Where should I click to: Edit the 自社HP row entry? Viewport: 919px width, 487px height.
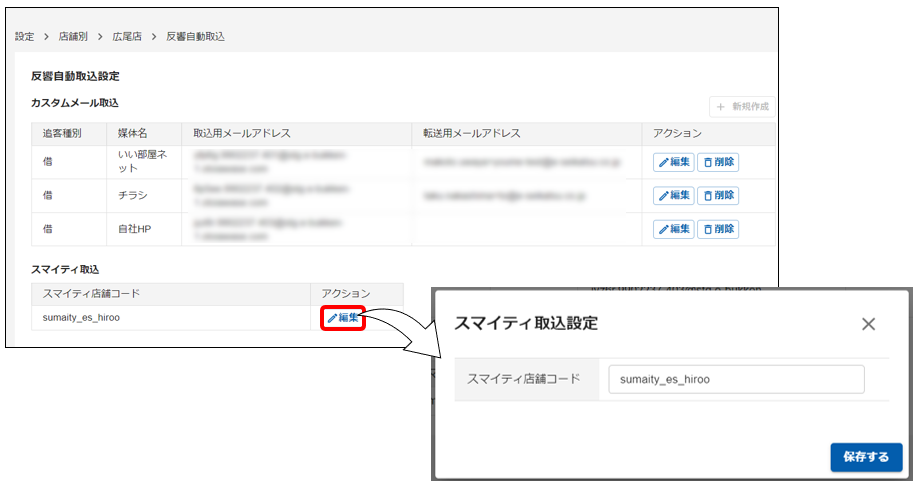(x=673, y=229)
